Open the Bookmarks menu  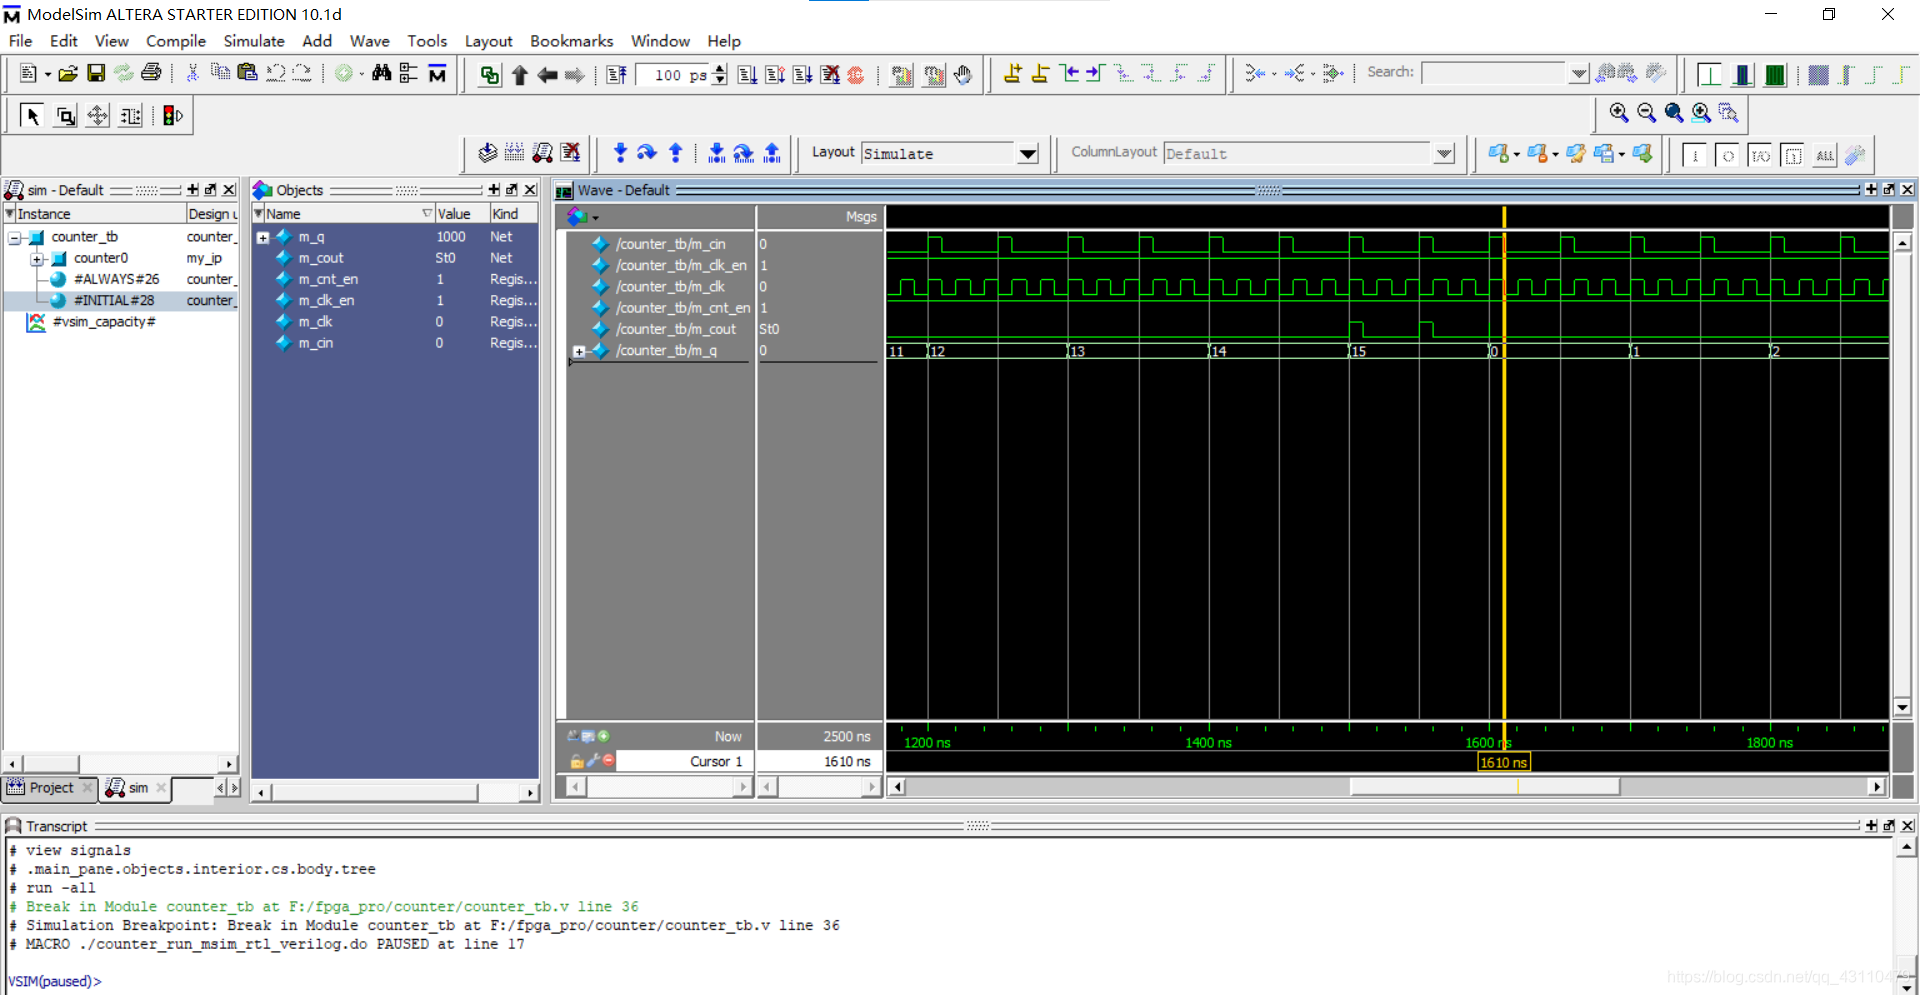coord(571,41)
